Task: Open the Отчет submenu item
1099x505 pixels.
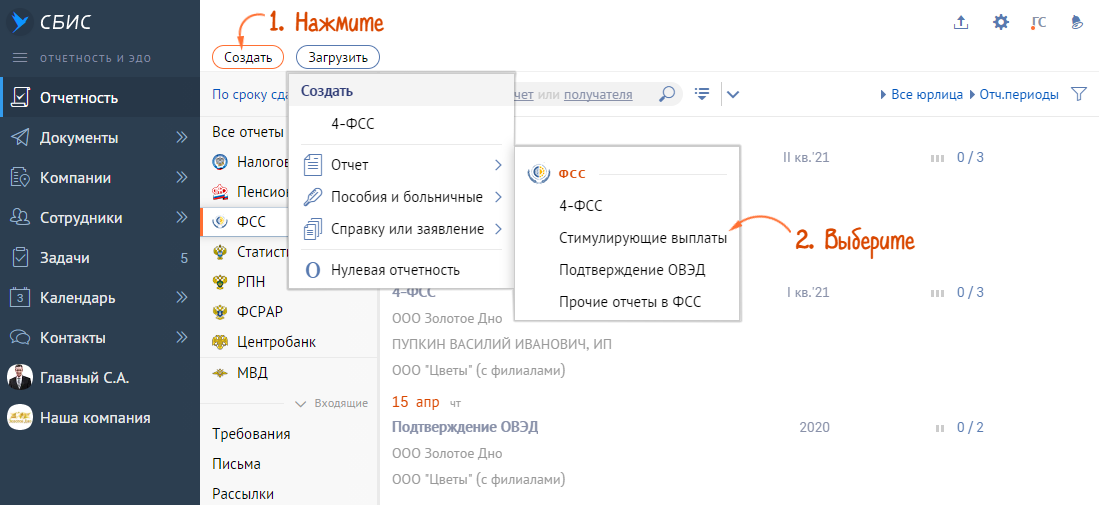Action: tap(402, 165)
